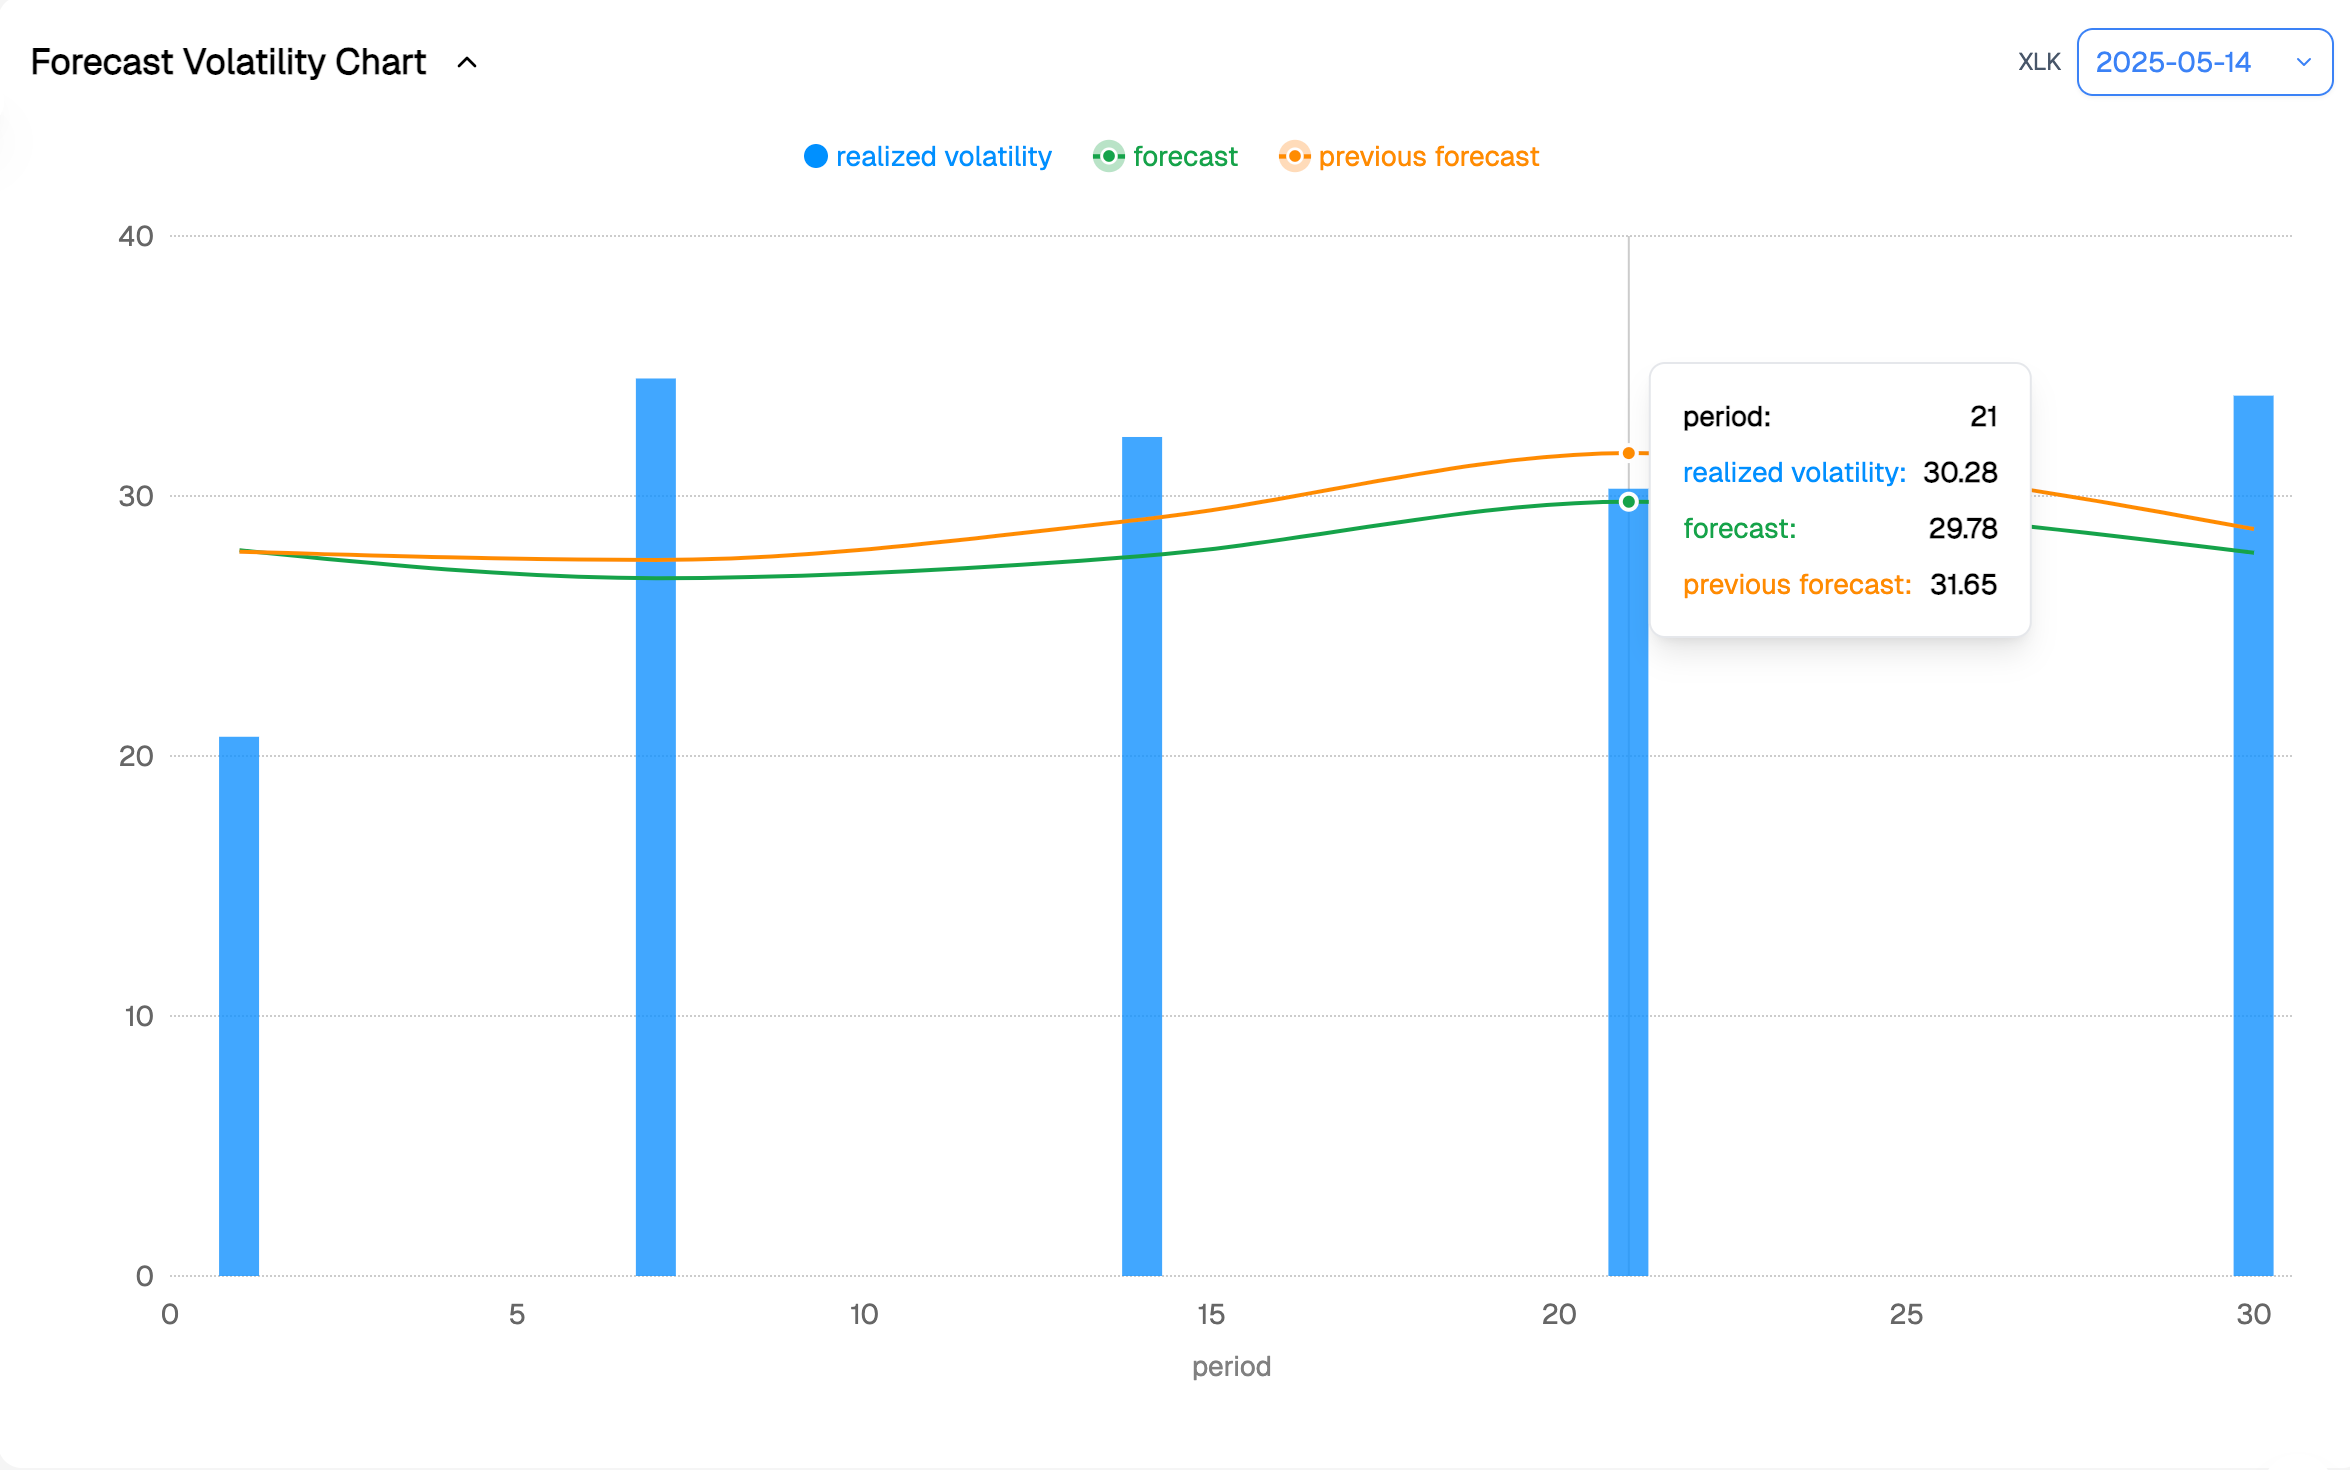
Task: Click the green forecast point at period 21
Action: (x=1628, y=502)
